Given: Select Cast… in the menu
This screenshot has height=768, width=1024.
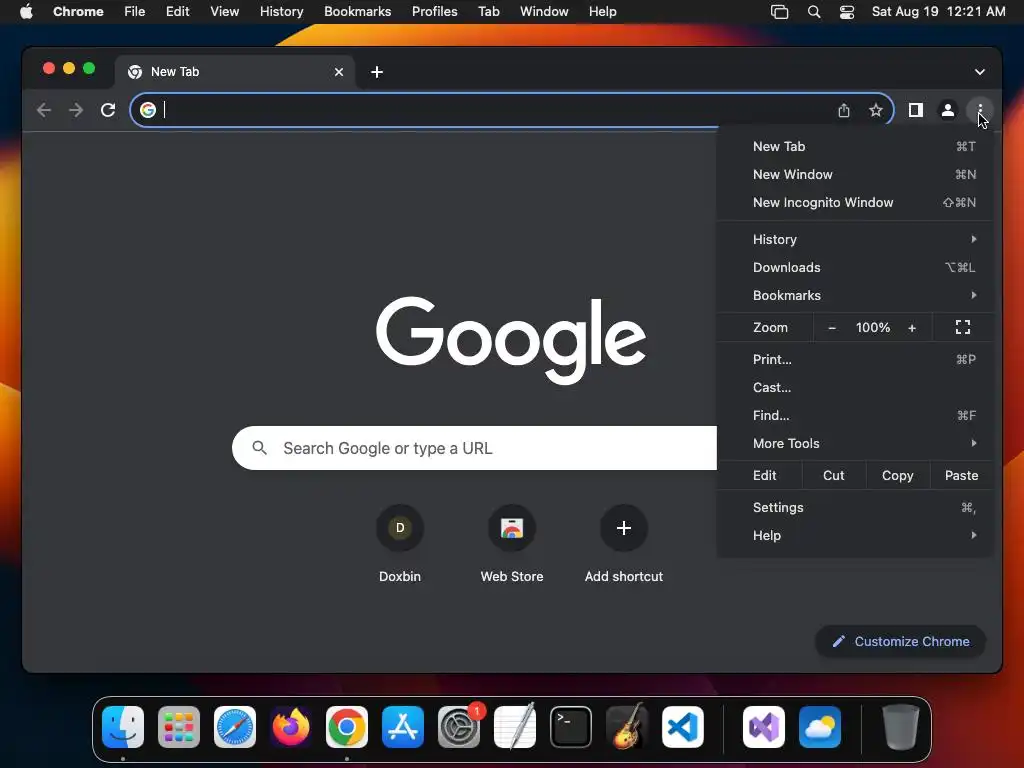Looking at the screenshot, I should pos(856,387).
